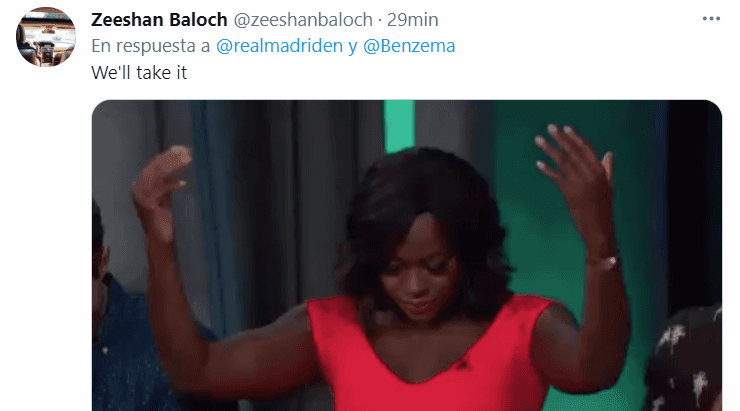Click the bright teal stripe above her hair
The width and height of the screenshot is (740, 411).
point(399,126)
